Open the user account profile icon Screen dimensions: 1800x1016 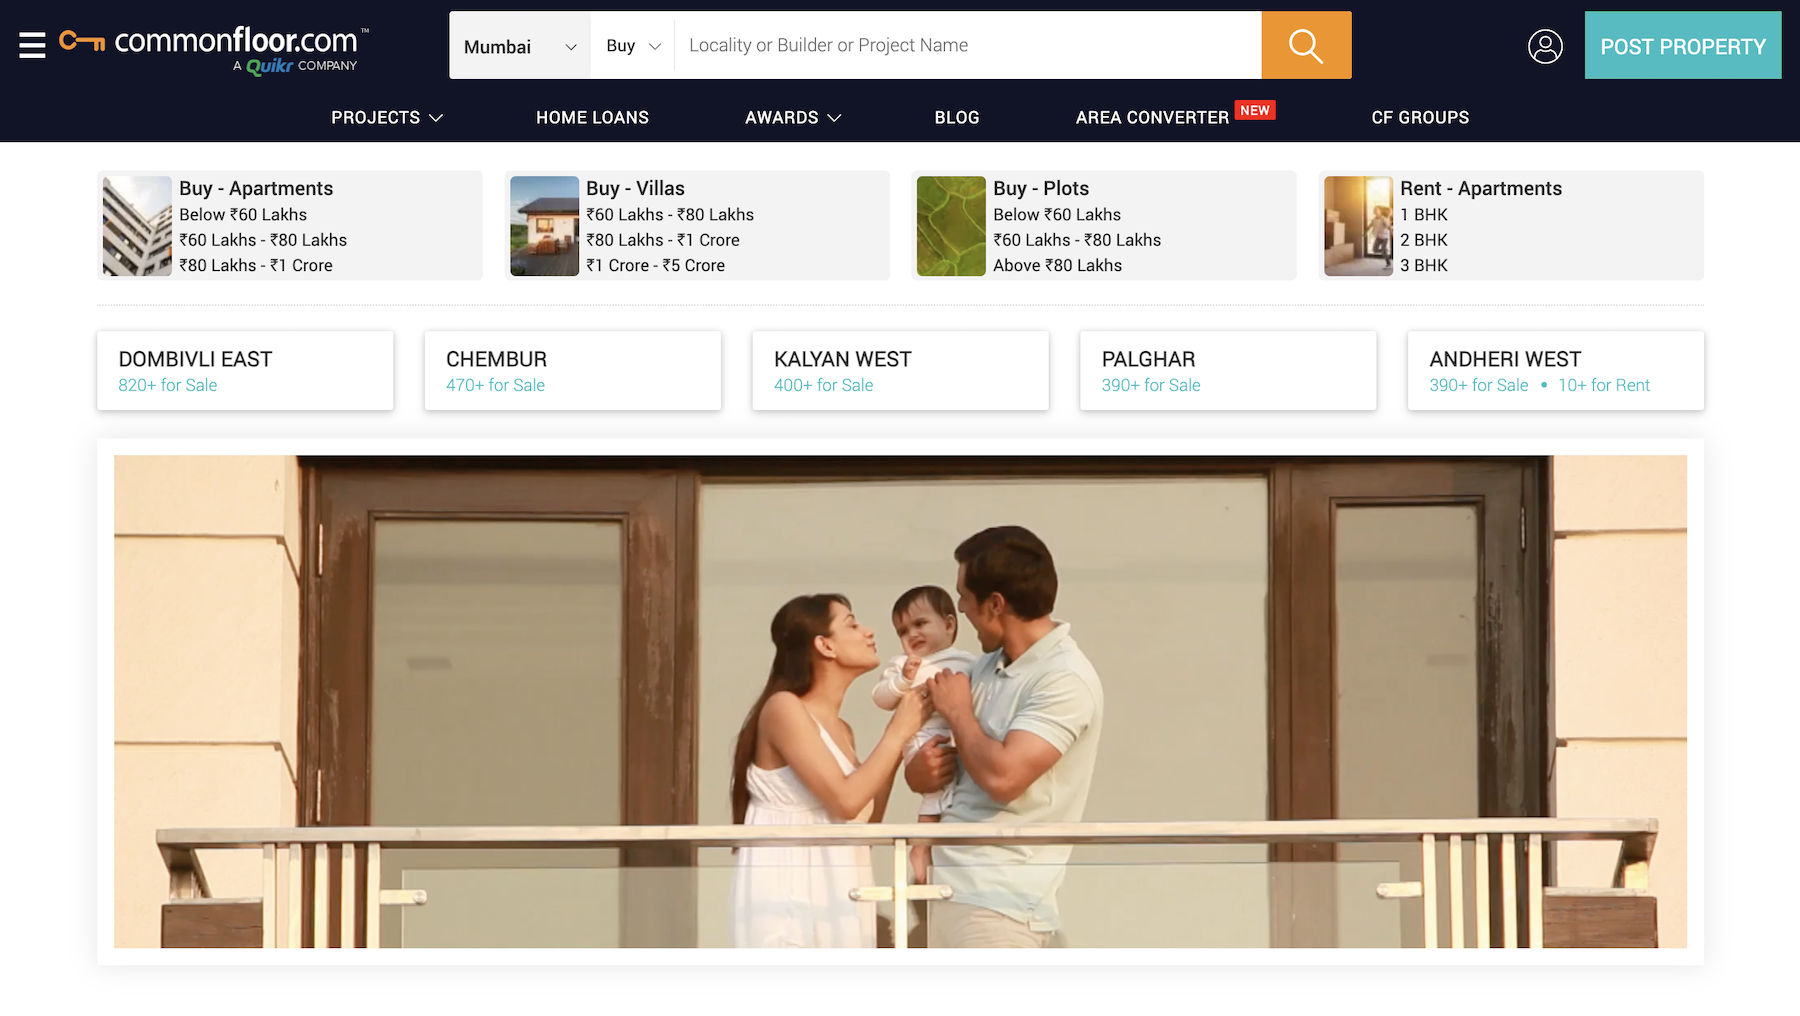(1546, 46)
